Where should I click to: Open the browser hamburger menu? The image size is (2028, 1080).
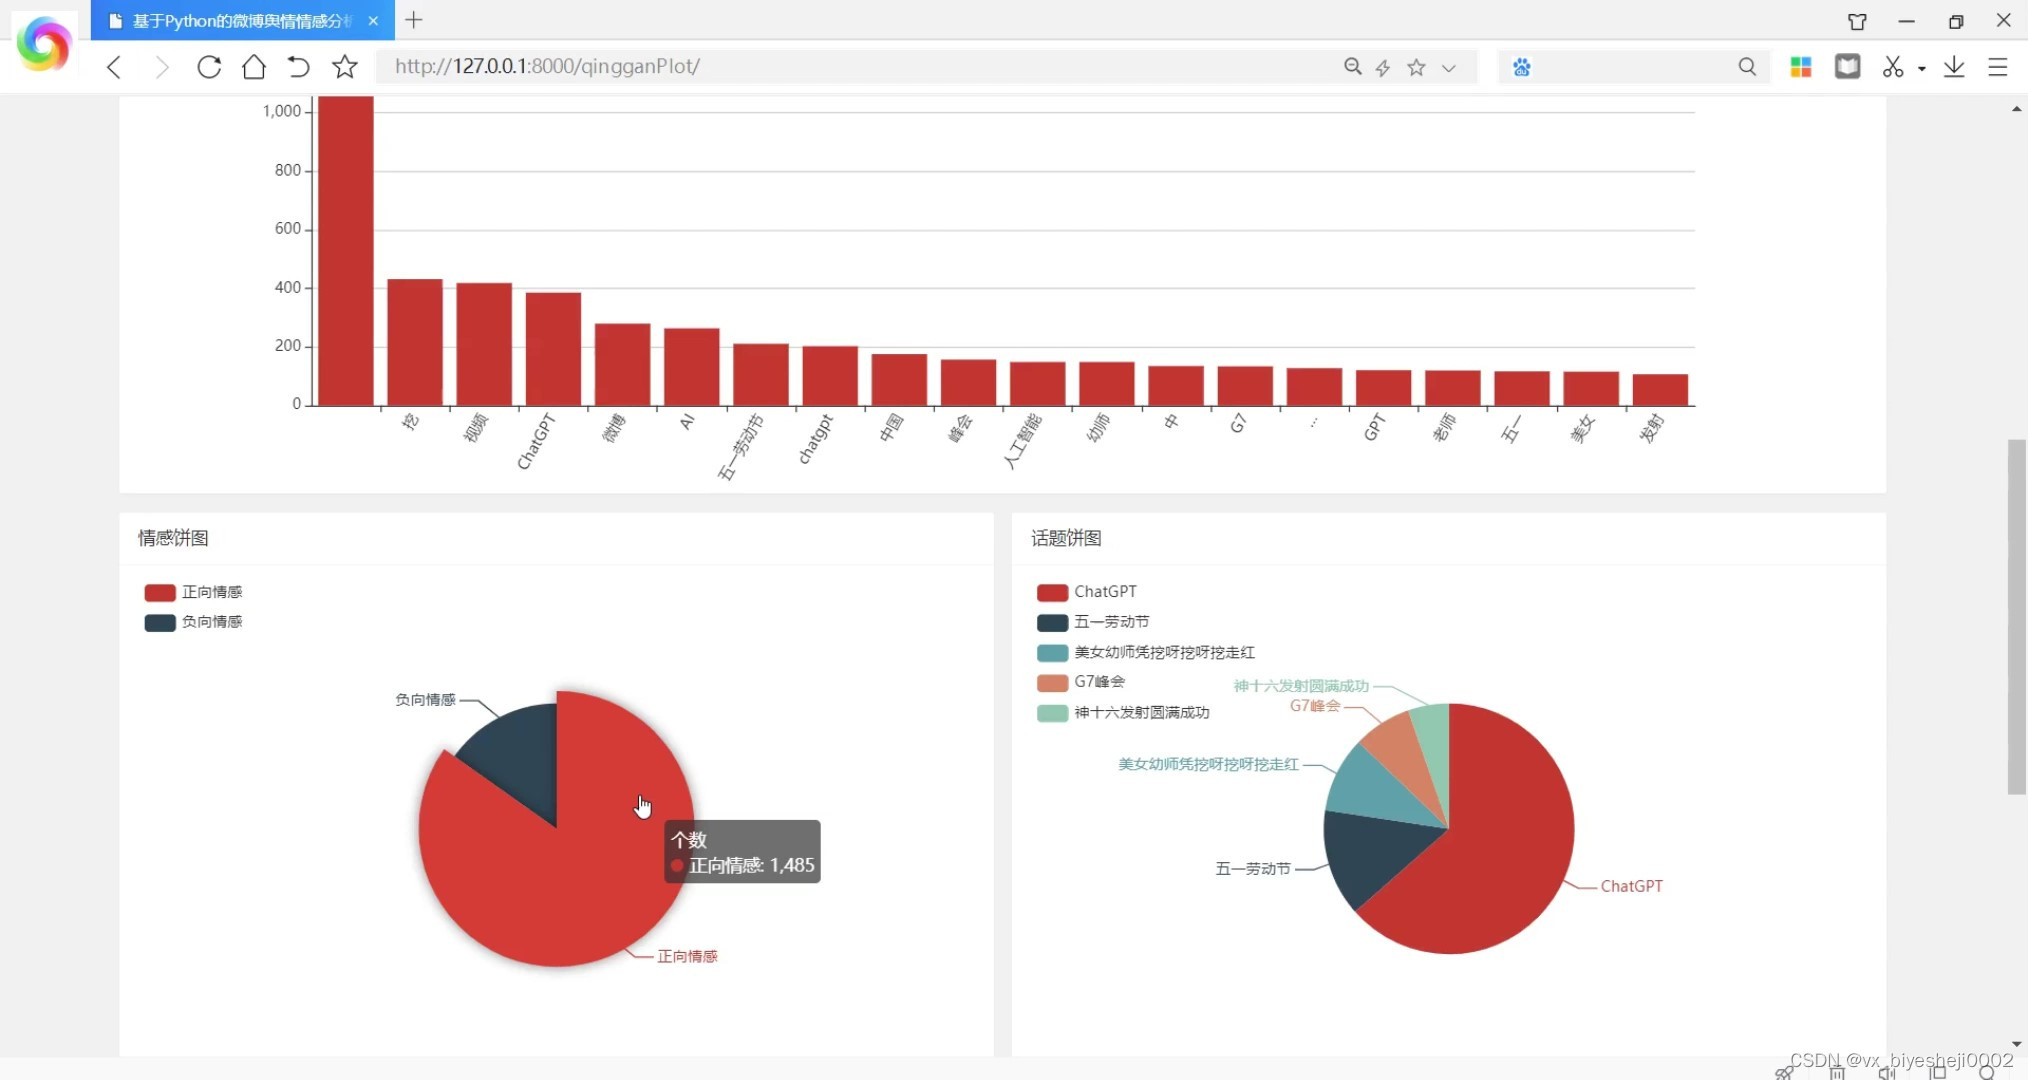[1998, 67]
